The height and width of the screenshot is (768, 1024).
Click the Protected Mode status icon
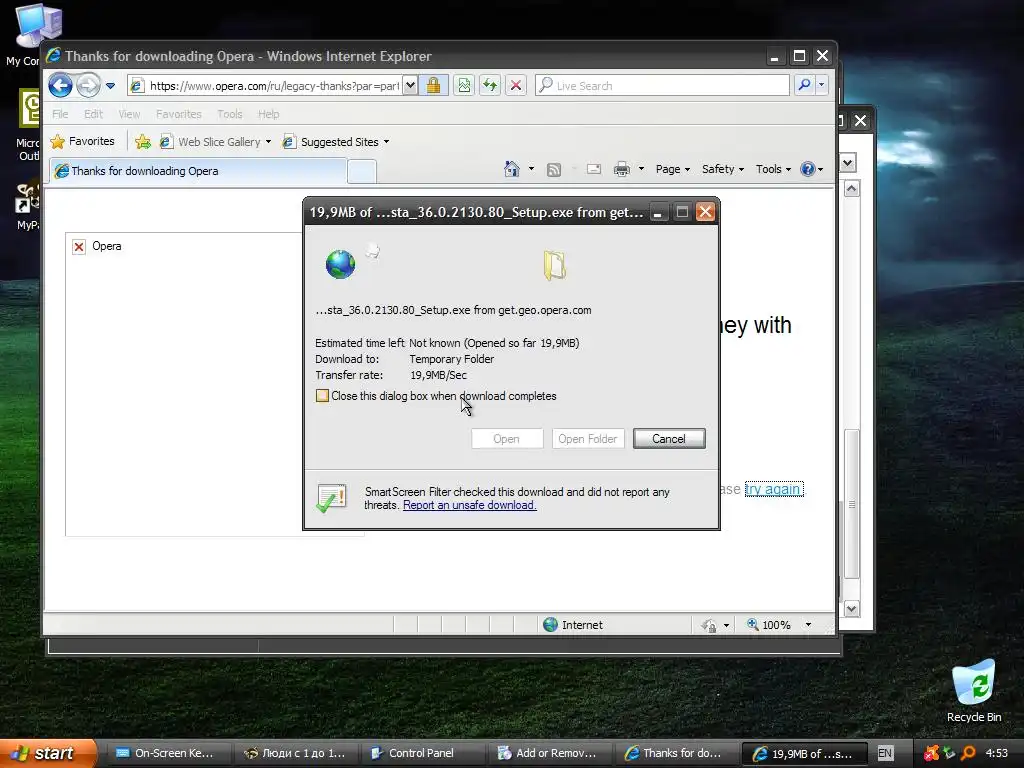709,625
